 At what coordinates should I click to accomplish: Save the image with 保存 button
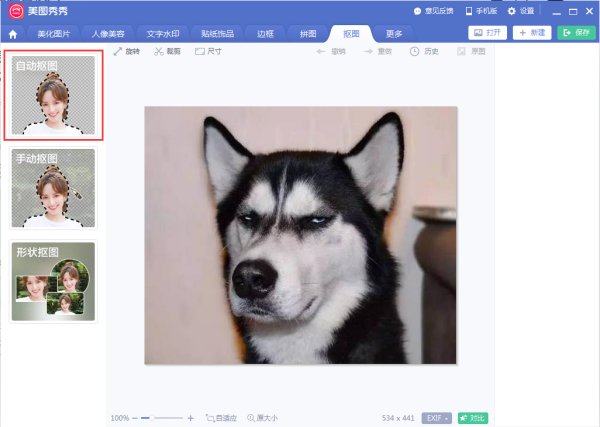(576, 33)
